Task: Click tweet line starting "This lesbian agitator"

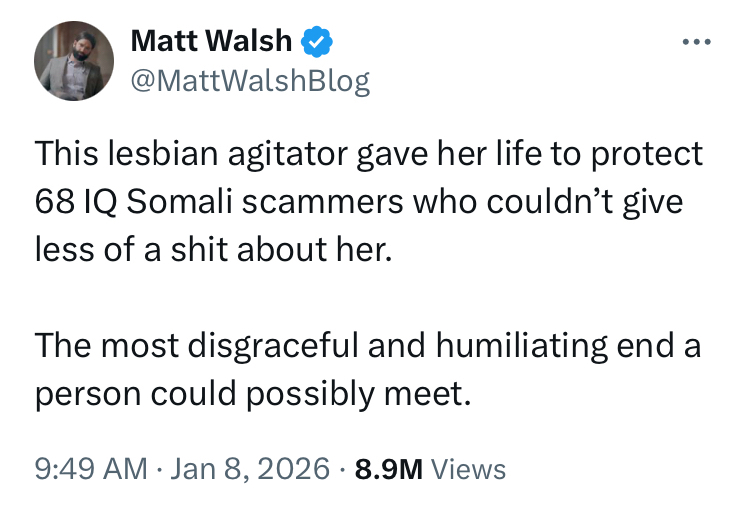Action: click(369, 156)
